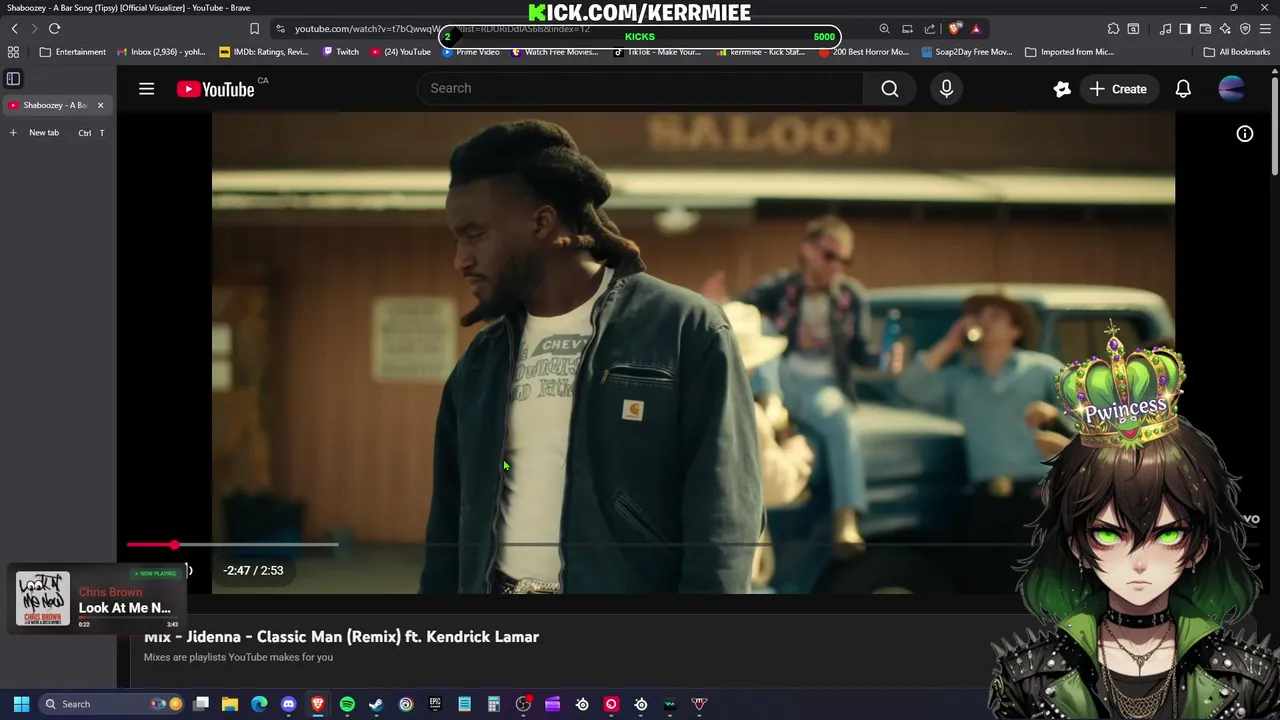
Task: Open Task View on taskbar
Action: point(201,704)
